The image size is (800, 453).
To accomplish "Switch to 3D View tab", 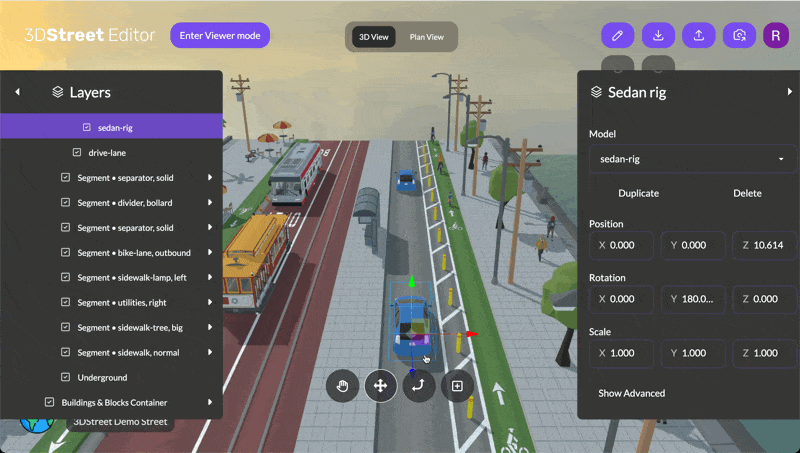I will [374, 37].
